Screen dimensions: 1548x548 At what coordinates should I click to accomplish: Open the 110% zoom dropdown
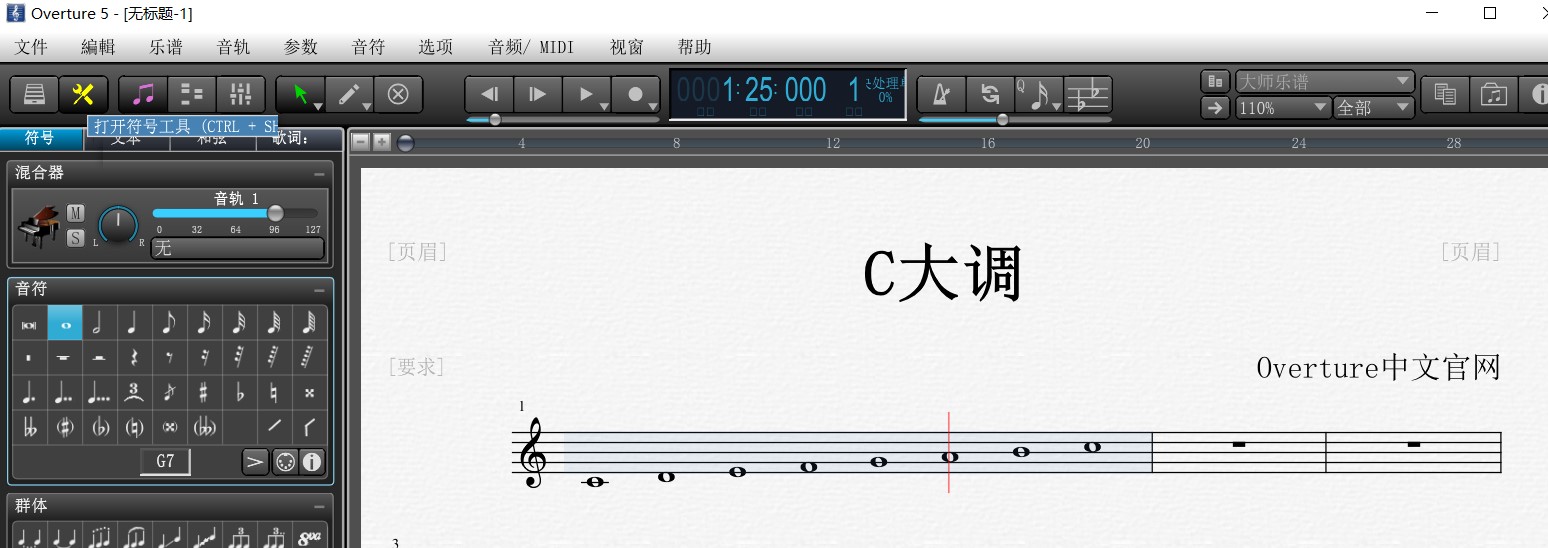click(1284, 108)
